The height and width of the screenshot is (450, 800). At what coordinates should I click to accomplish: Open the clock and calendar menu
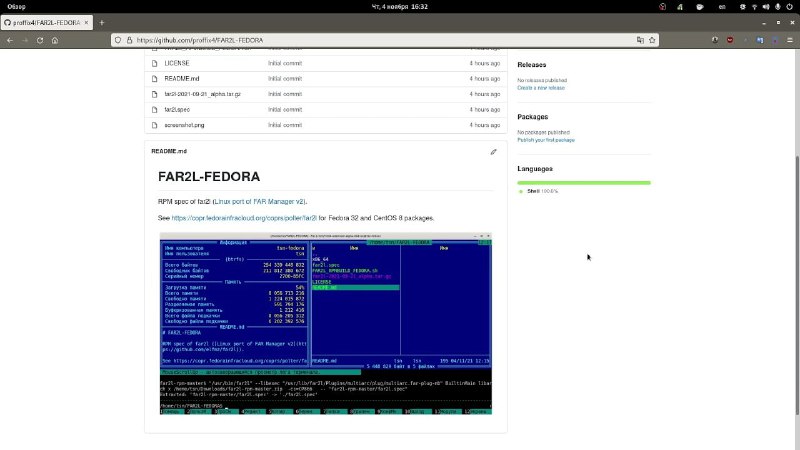399,7
